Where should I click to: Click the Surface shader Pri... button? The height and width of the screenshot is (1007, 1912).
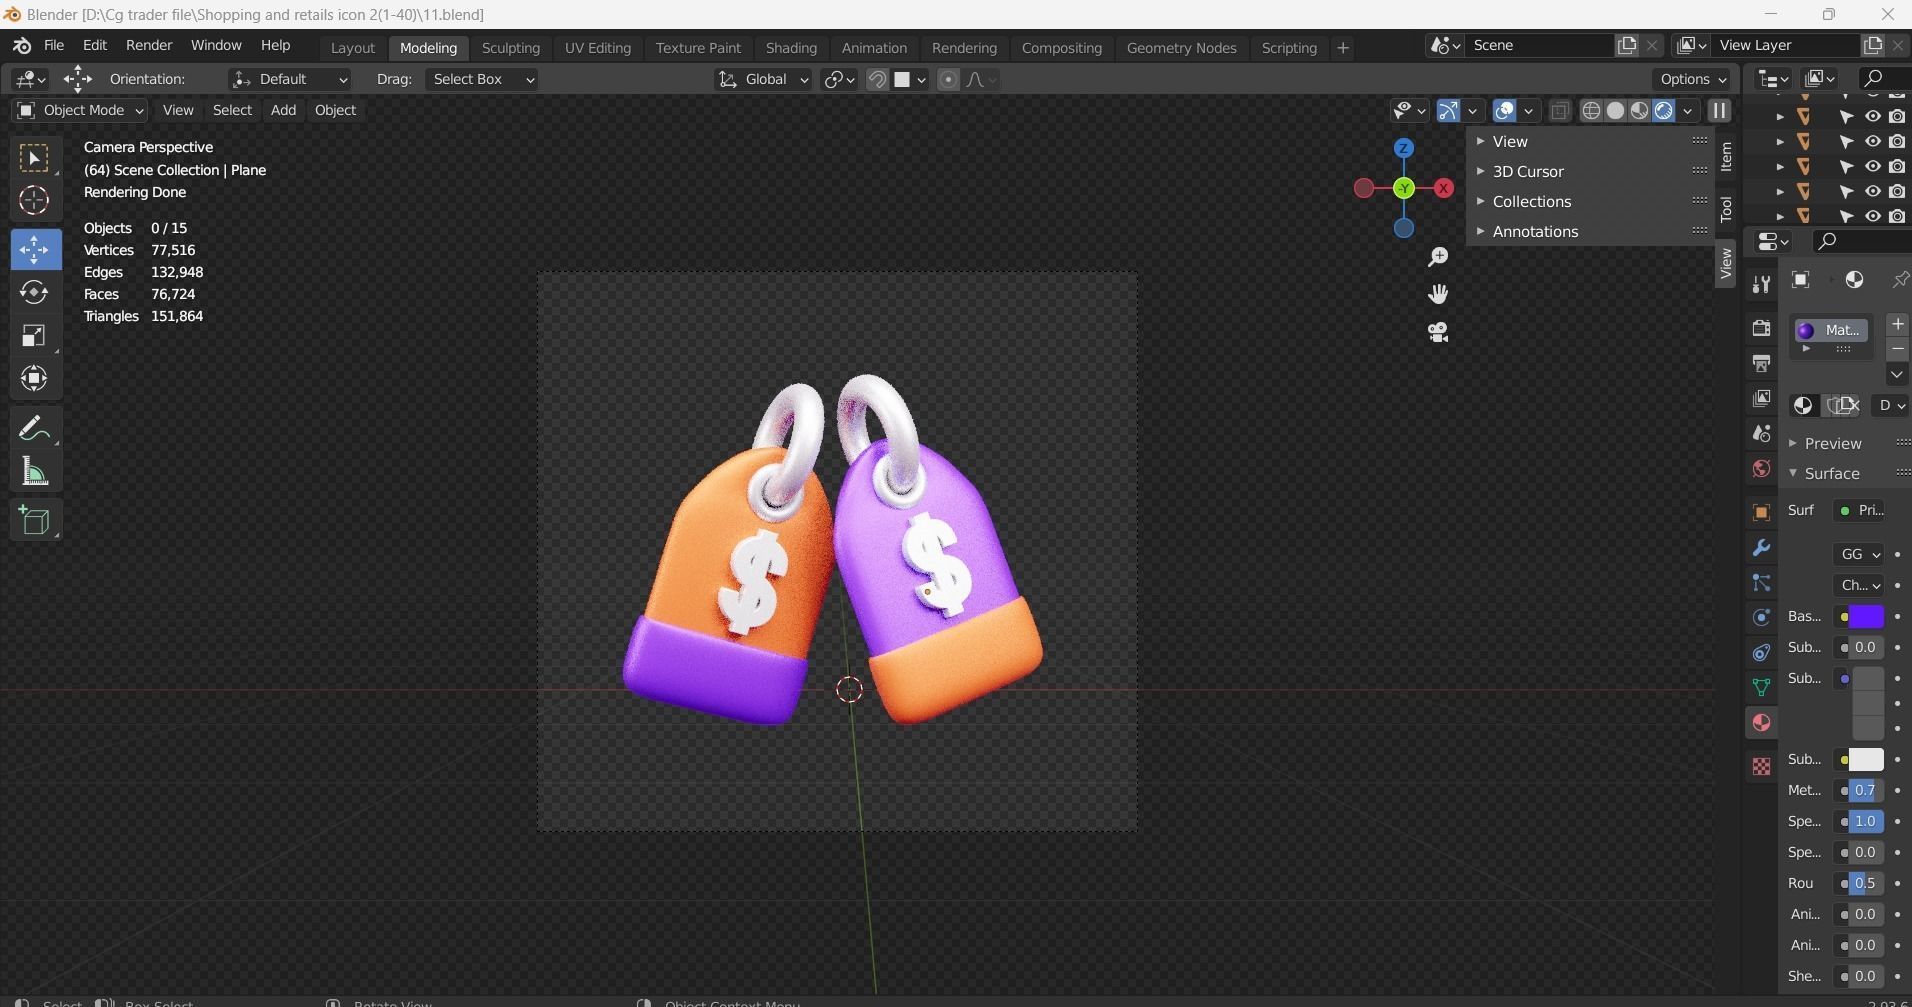(1861, 510)
